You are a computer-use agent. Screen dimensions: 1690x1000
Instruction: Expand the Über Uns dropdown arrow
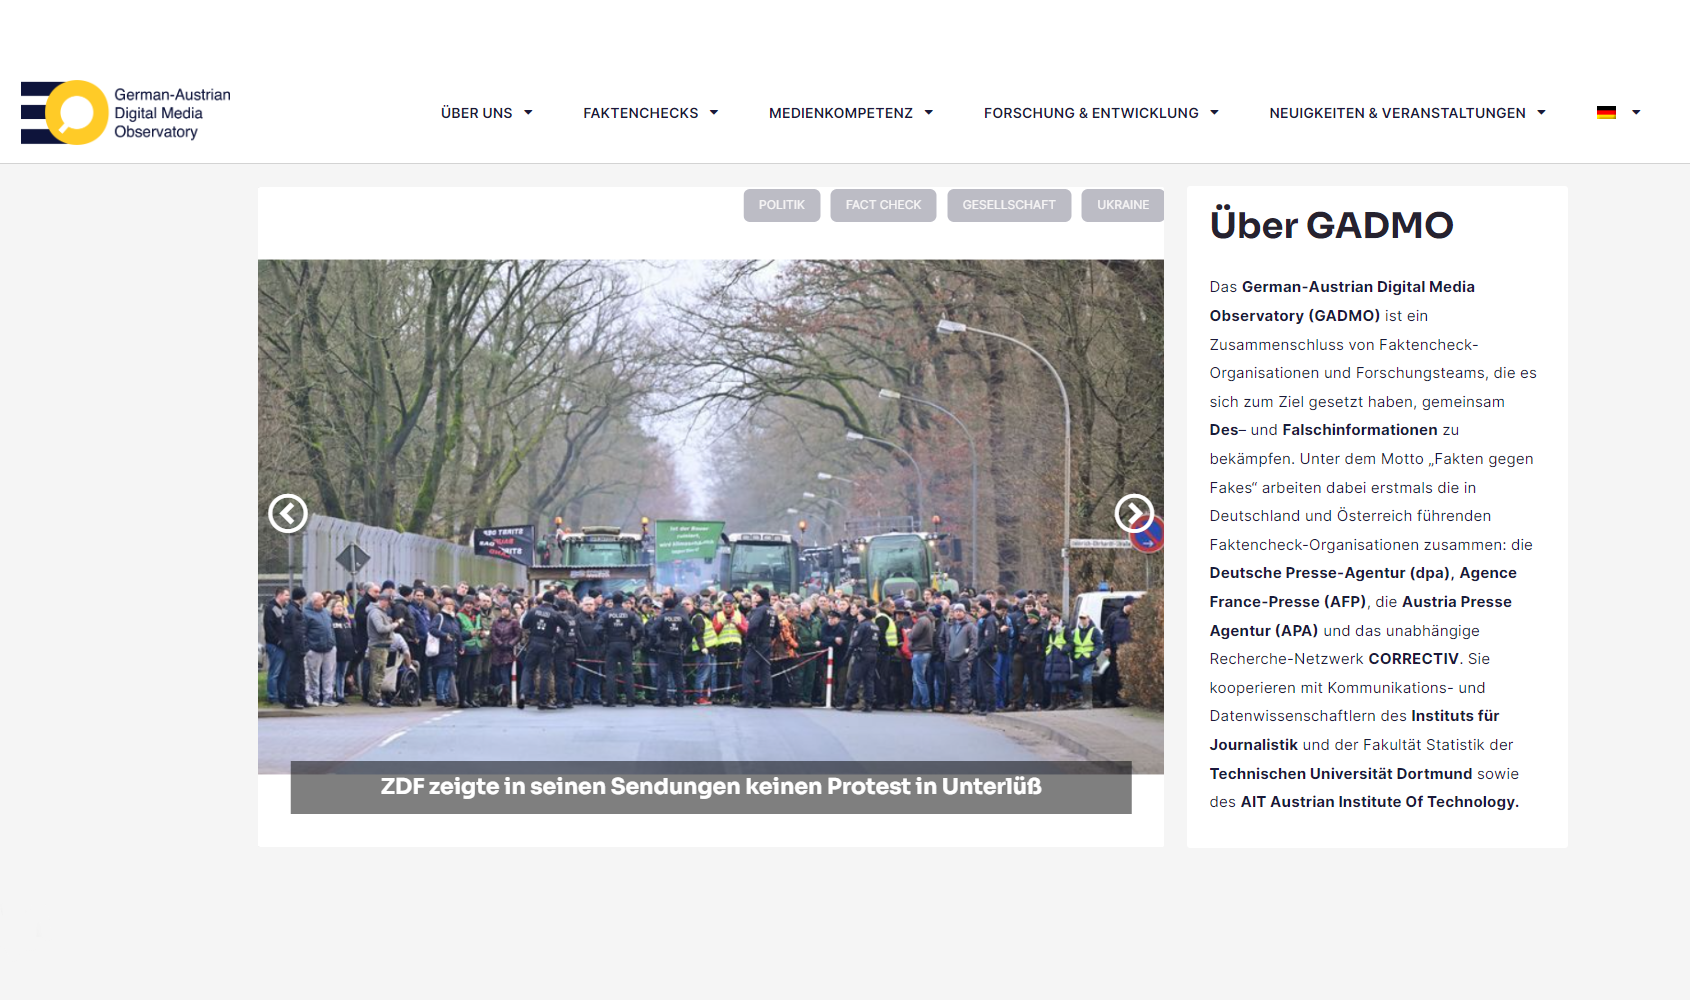pos(528,113)
